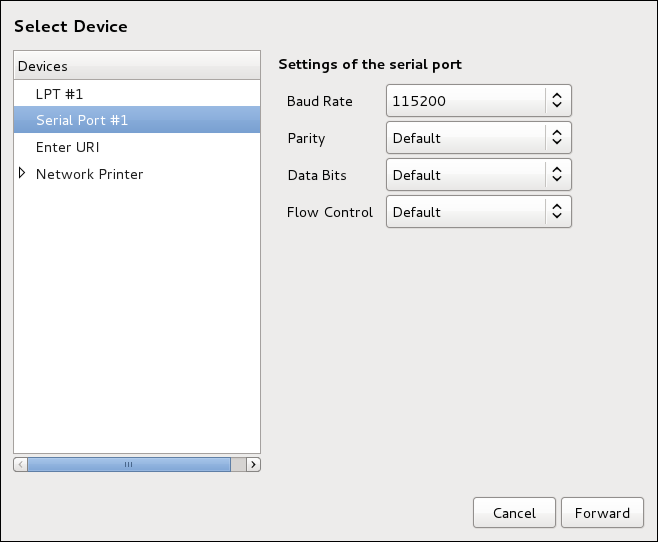Click the horizontal scrollbar left arrow
658x542 pixels.
[21, 464]
